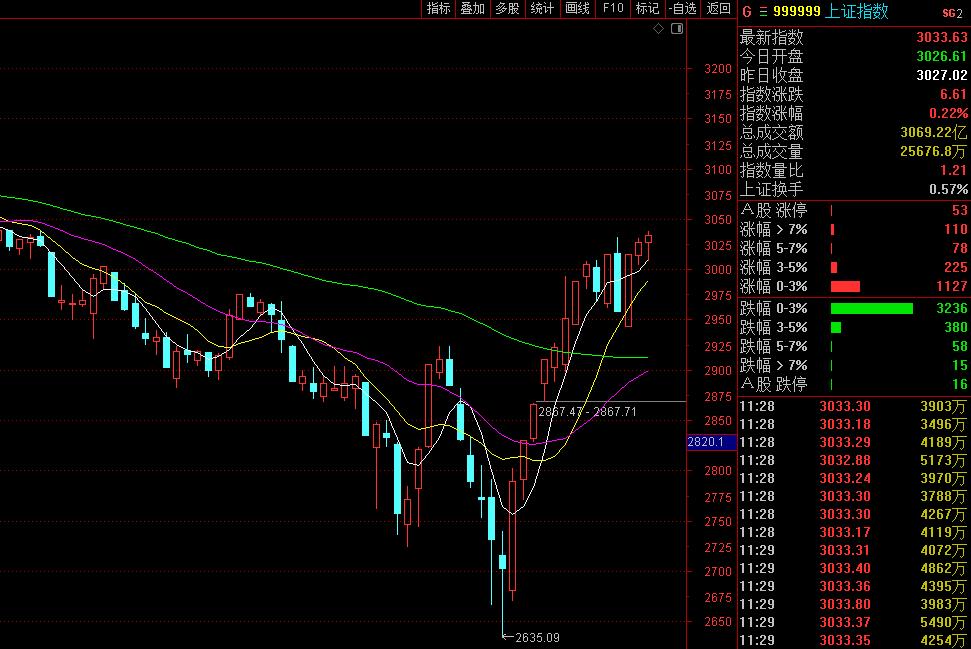The height and width of the screenshot is (649, 971).
Task: Remove from watchlist via -自选
Action: 683,8
